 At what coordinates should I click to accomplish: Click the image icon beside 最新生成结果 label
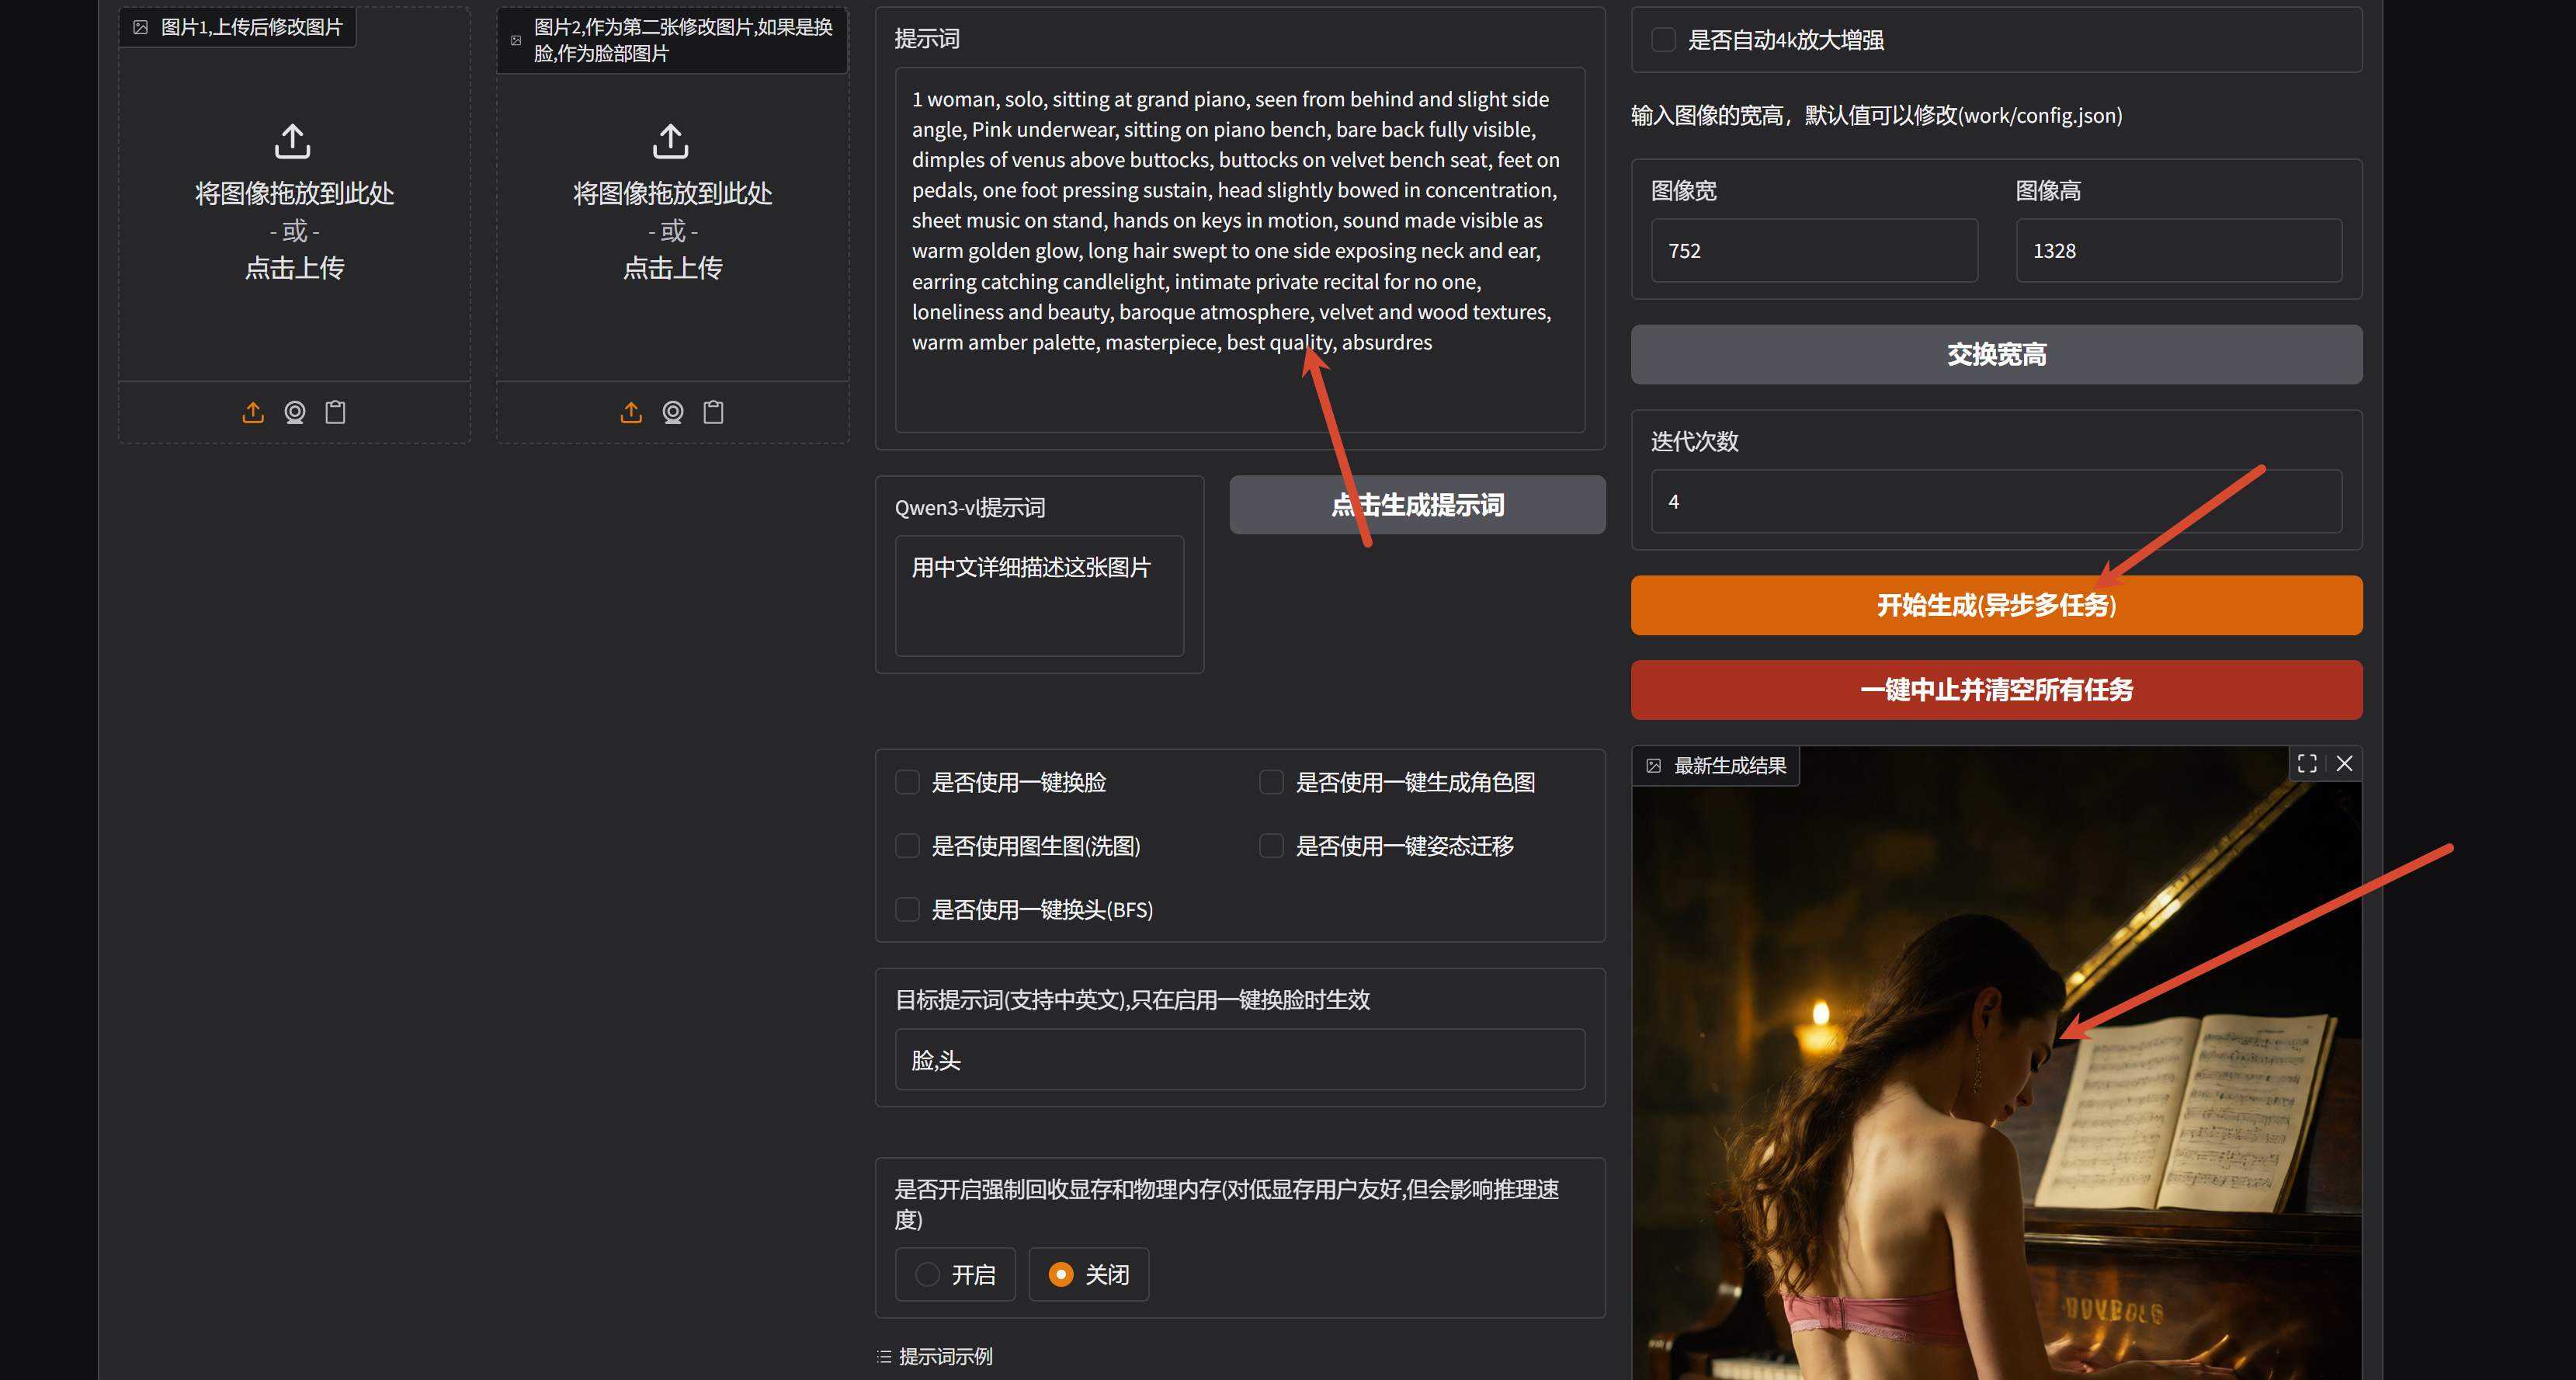click(x=1654, y=766)
